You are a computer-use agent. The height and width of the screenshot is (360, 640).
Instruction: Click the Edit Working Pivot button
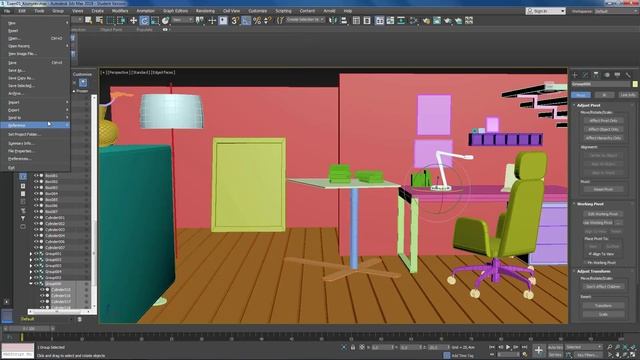[x=603, y=214]
